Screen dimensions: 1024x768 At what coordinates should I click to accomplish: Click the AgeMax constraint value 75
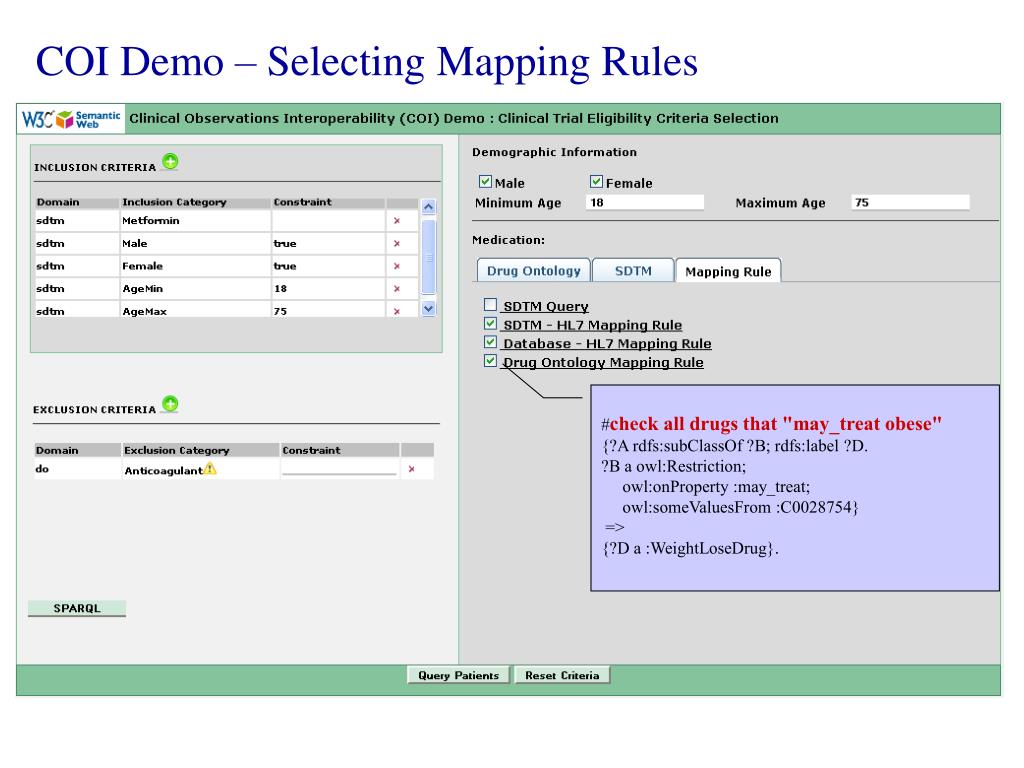click(x=280, y=312)
